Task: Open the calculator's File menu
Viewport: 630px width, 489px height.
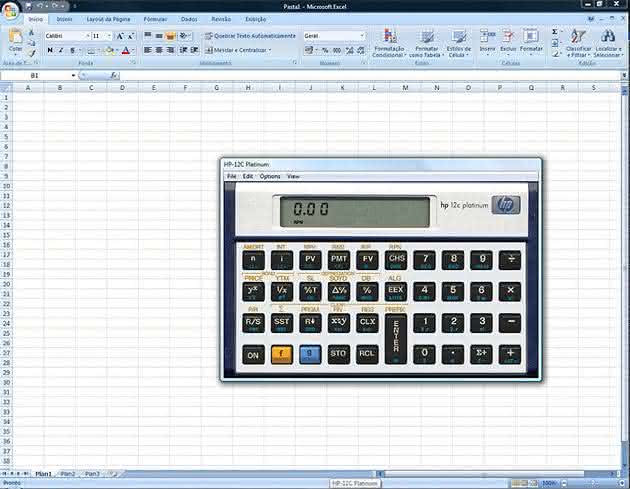Action: click(231, 176)
